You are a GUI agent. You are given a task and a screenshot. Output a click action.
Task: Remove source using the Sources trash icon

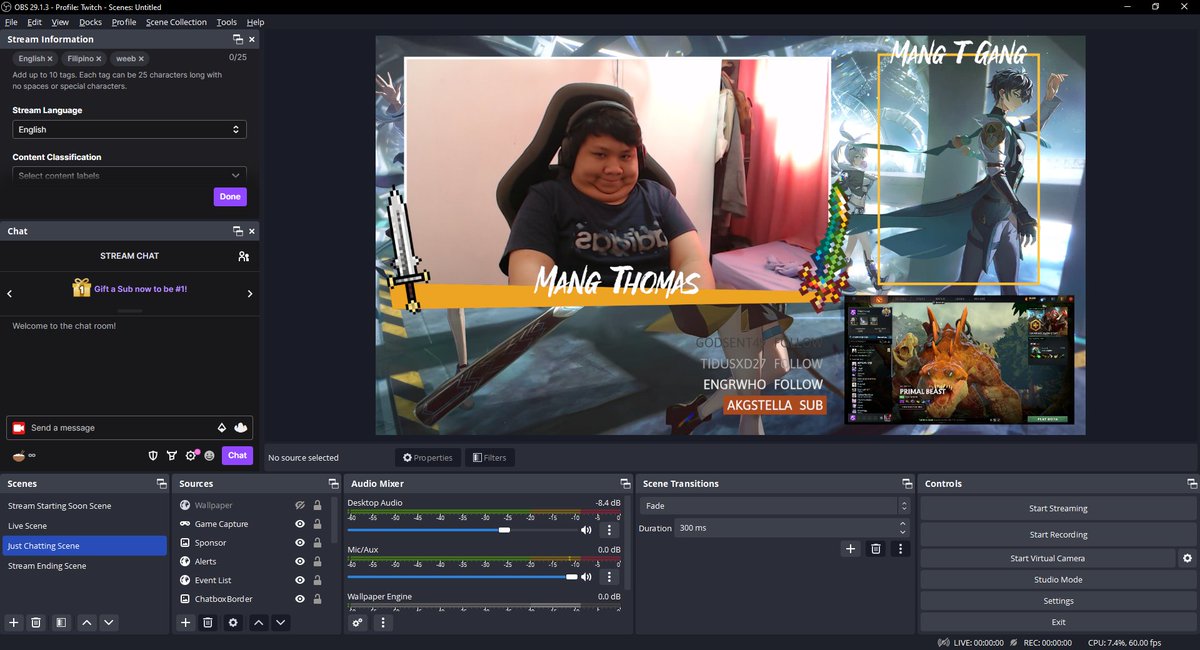pyautogui.click(x=208, y=622)
